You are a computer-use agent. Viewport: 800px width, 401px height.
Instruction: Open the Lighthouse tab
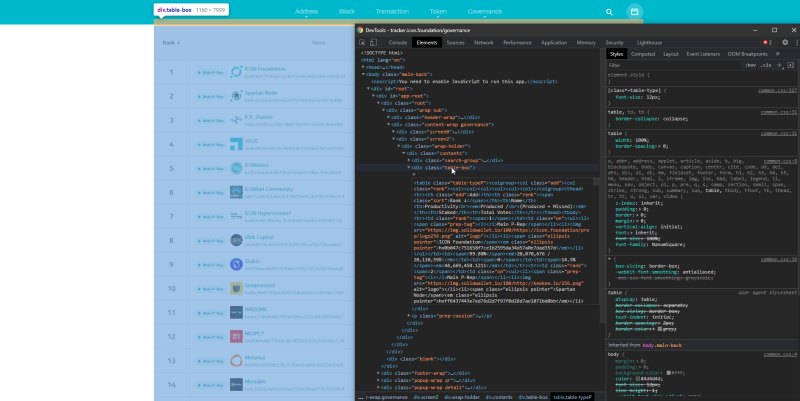[649, 42]
